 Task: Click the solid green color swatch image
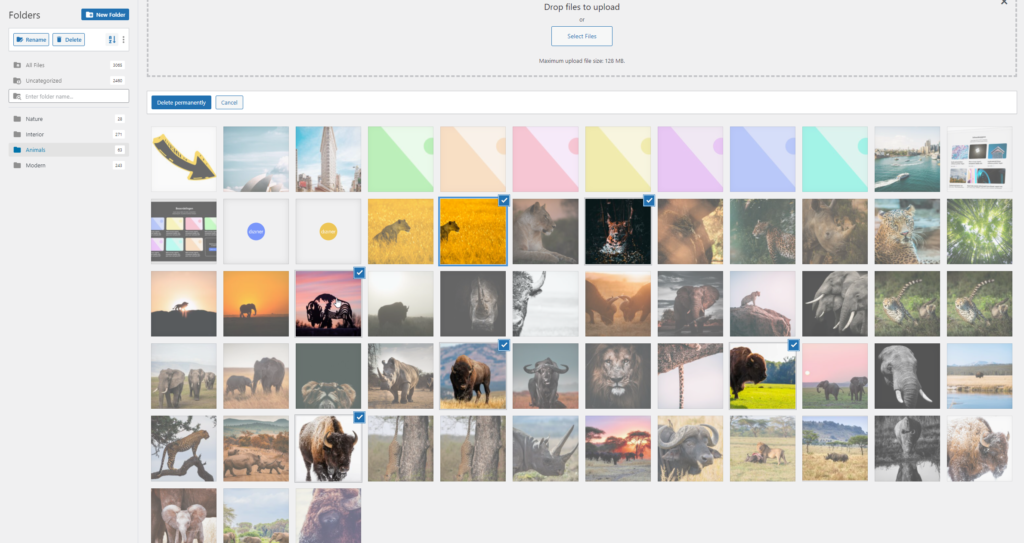(x=400, y=158)
